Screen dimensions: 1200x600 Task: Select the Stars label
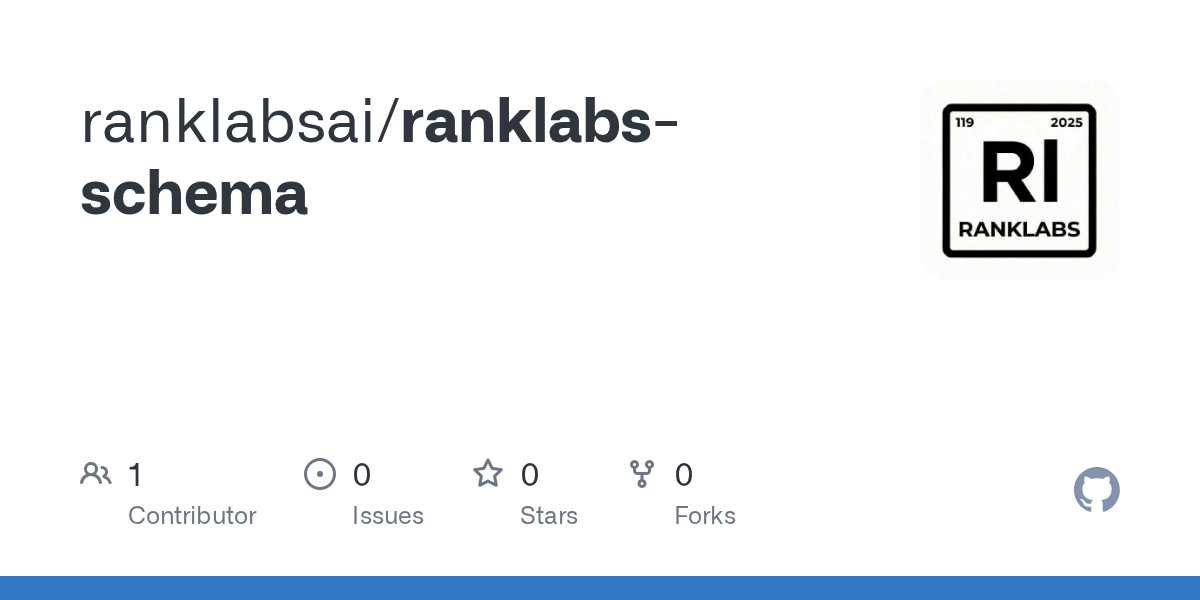549,516
